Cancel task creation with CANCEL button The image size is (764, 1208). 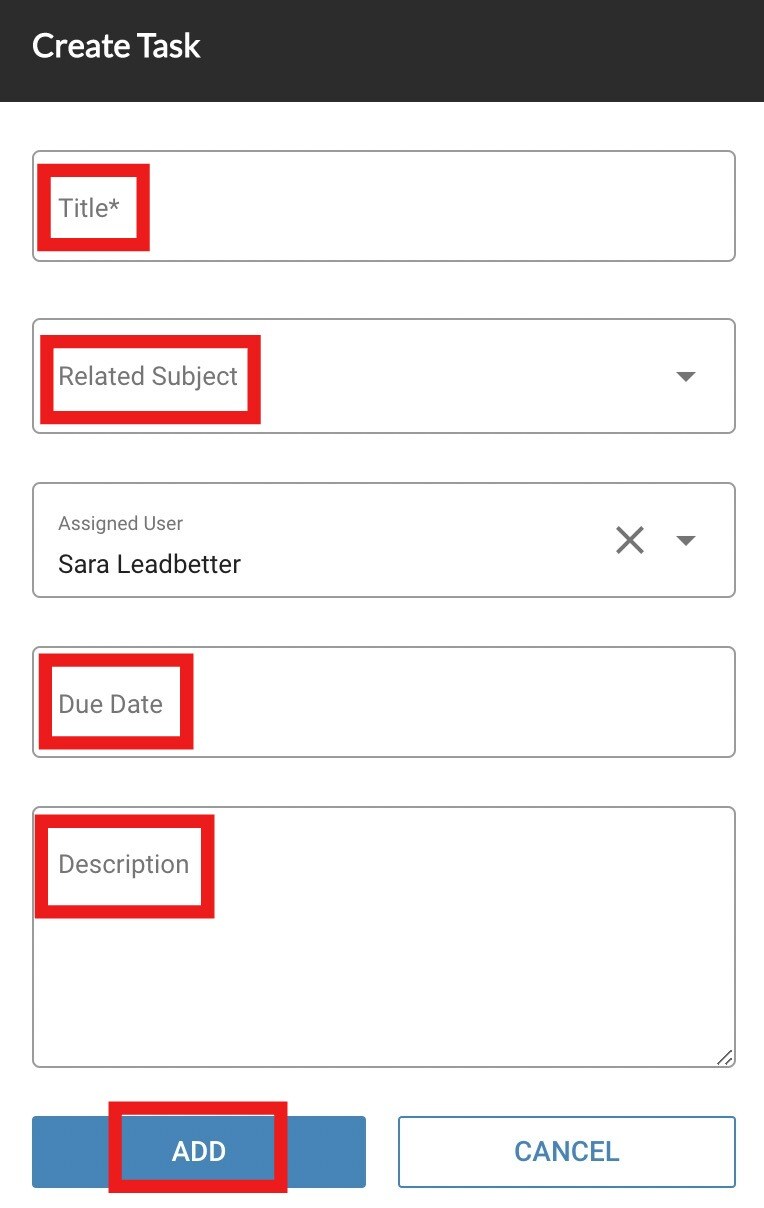click(x=567, y=1152)
